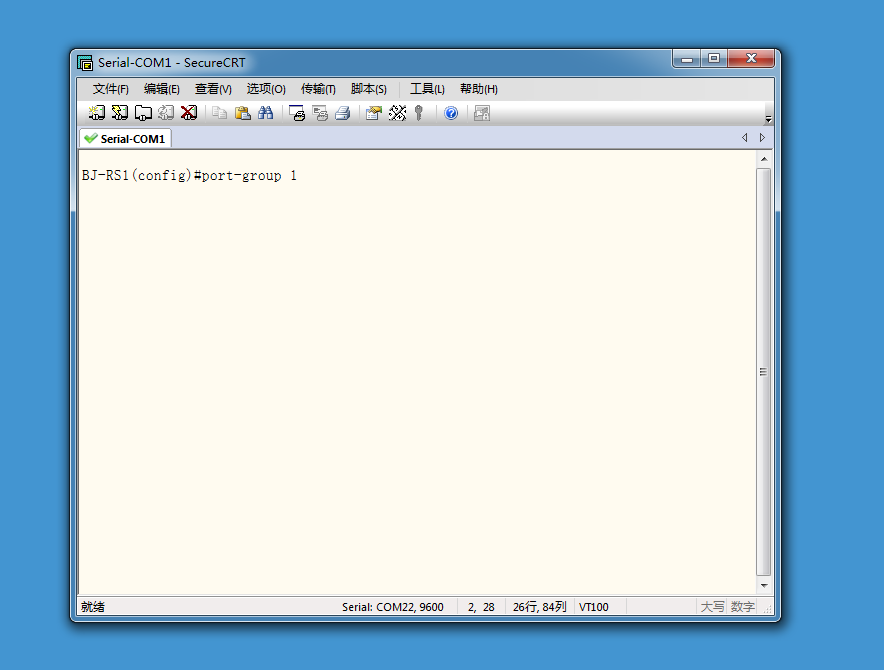
Task: Open Session Options icon
Action: 374,113
